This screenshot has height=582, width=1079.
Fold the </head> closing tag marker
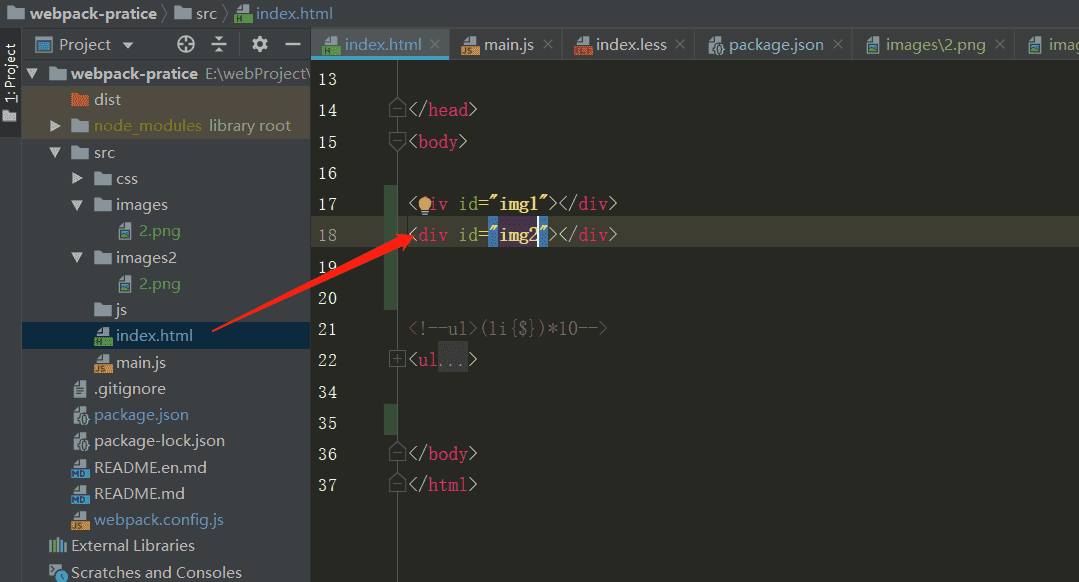tap(397, 109)
